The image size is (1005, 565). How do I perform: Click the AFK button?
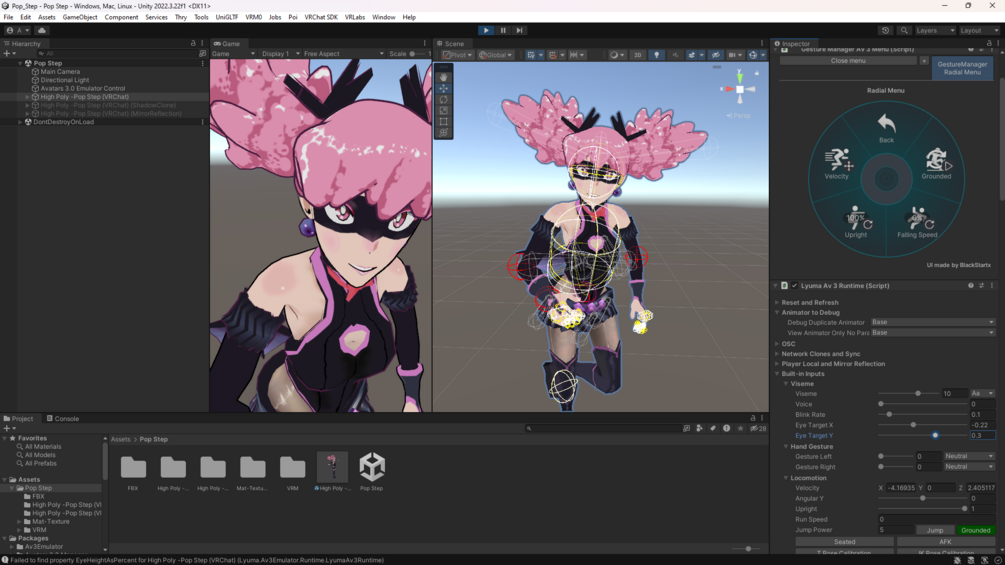pyautogui.click(x=945, y=542)
